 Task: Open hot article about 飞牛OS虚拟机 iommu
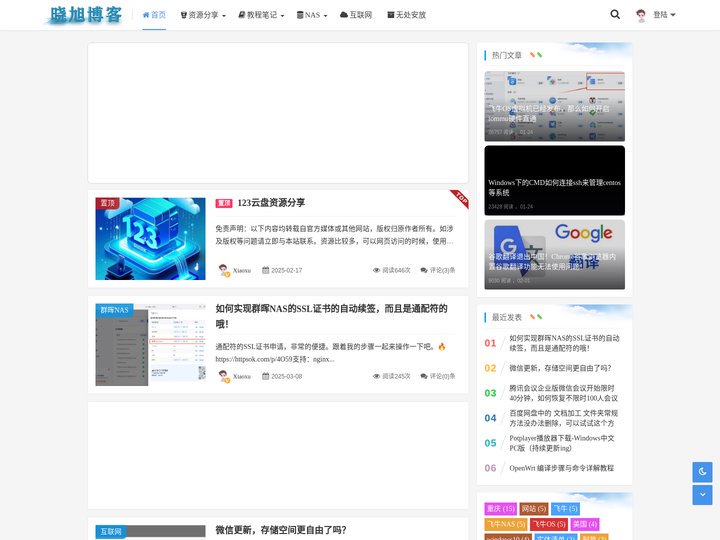point(554,106)
